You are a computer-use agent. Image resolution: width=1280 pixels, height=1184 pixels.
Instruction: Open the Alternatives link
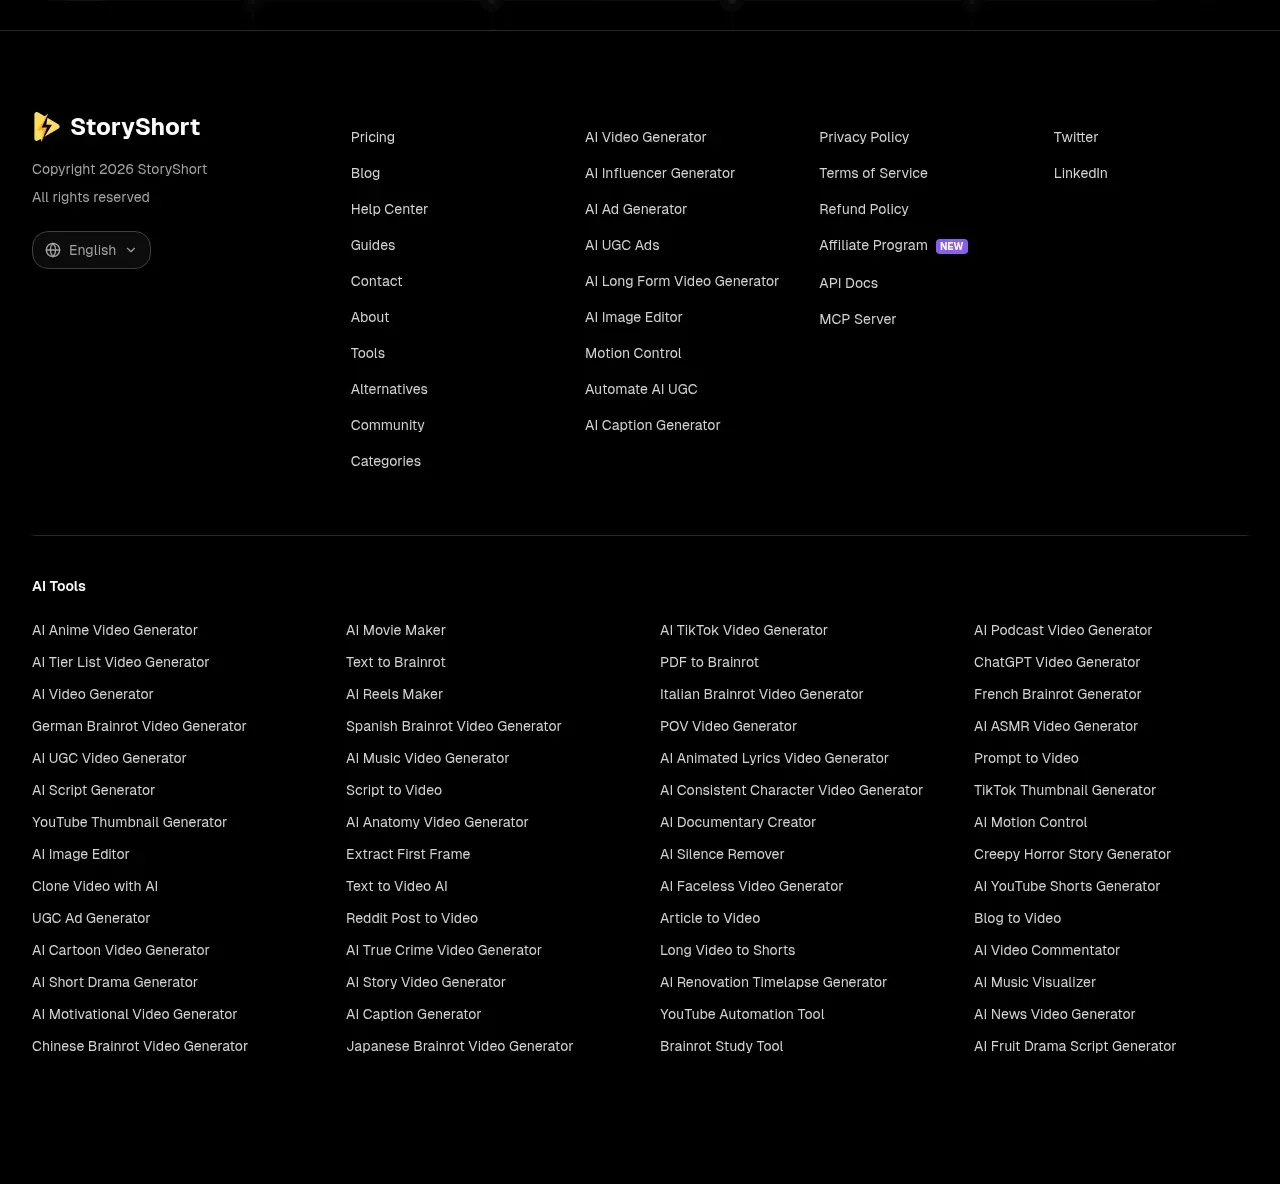click(389, 389)
